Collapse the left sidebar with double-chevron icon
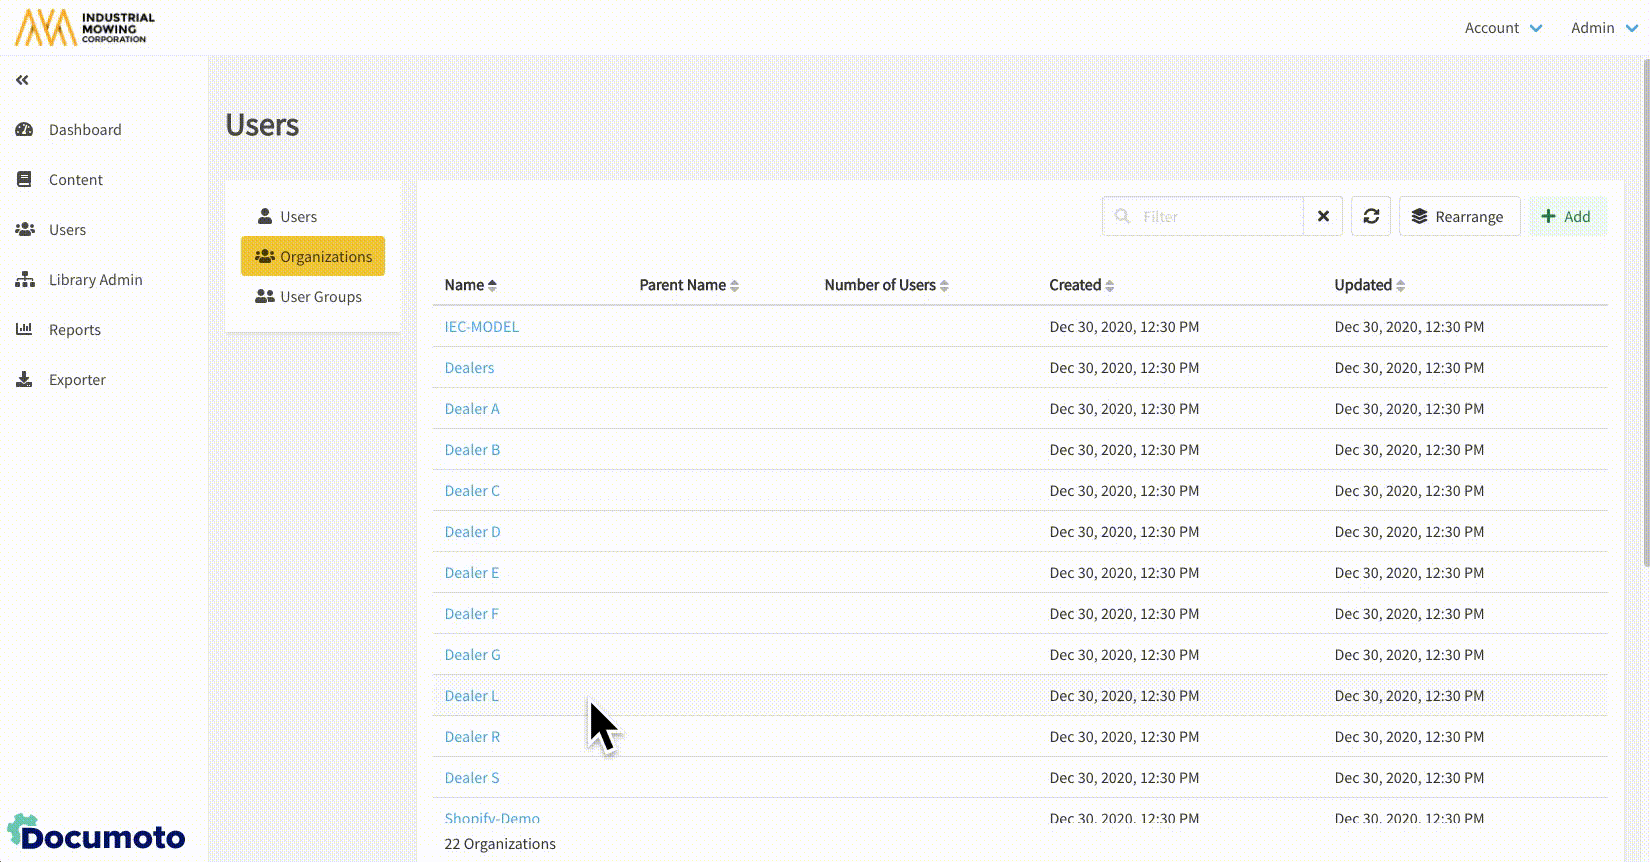This screenshot has height=862, width=1650. point(22,80)
